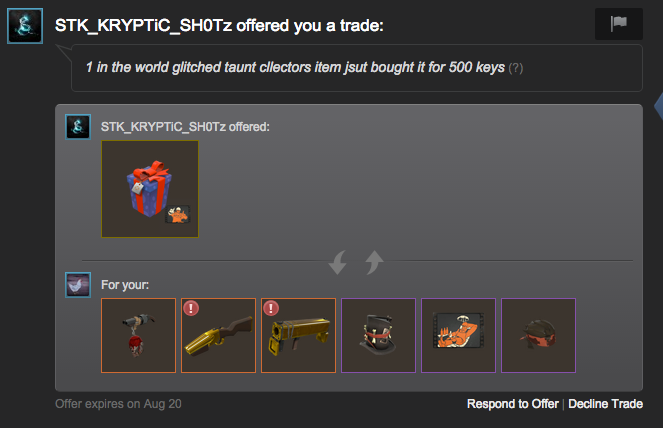Select the offered gift-wrapped taunt item
This screenshot has width=663, height=428.
tap(150, 189)
